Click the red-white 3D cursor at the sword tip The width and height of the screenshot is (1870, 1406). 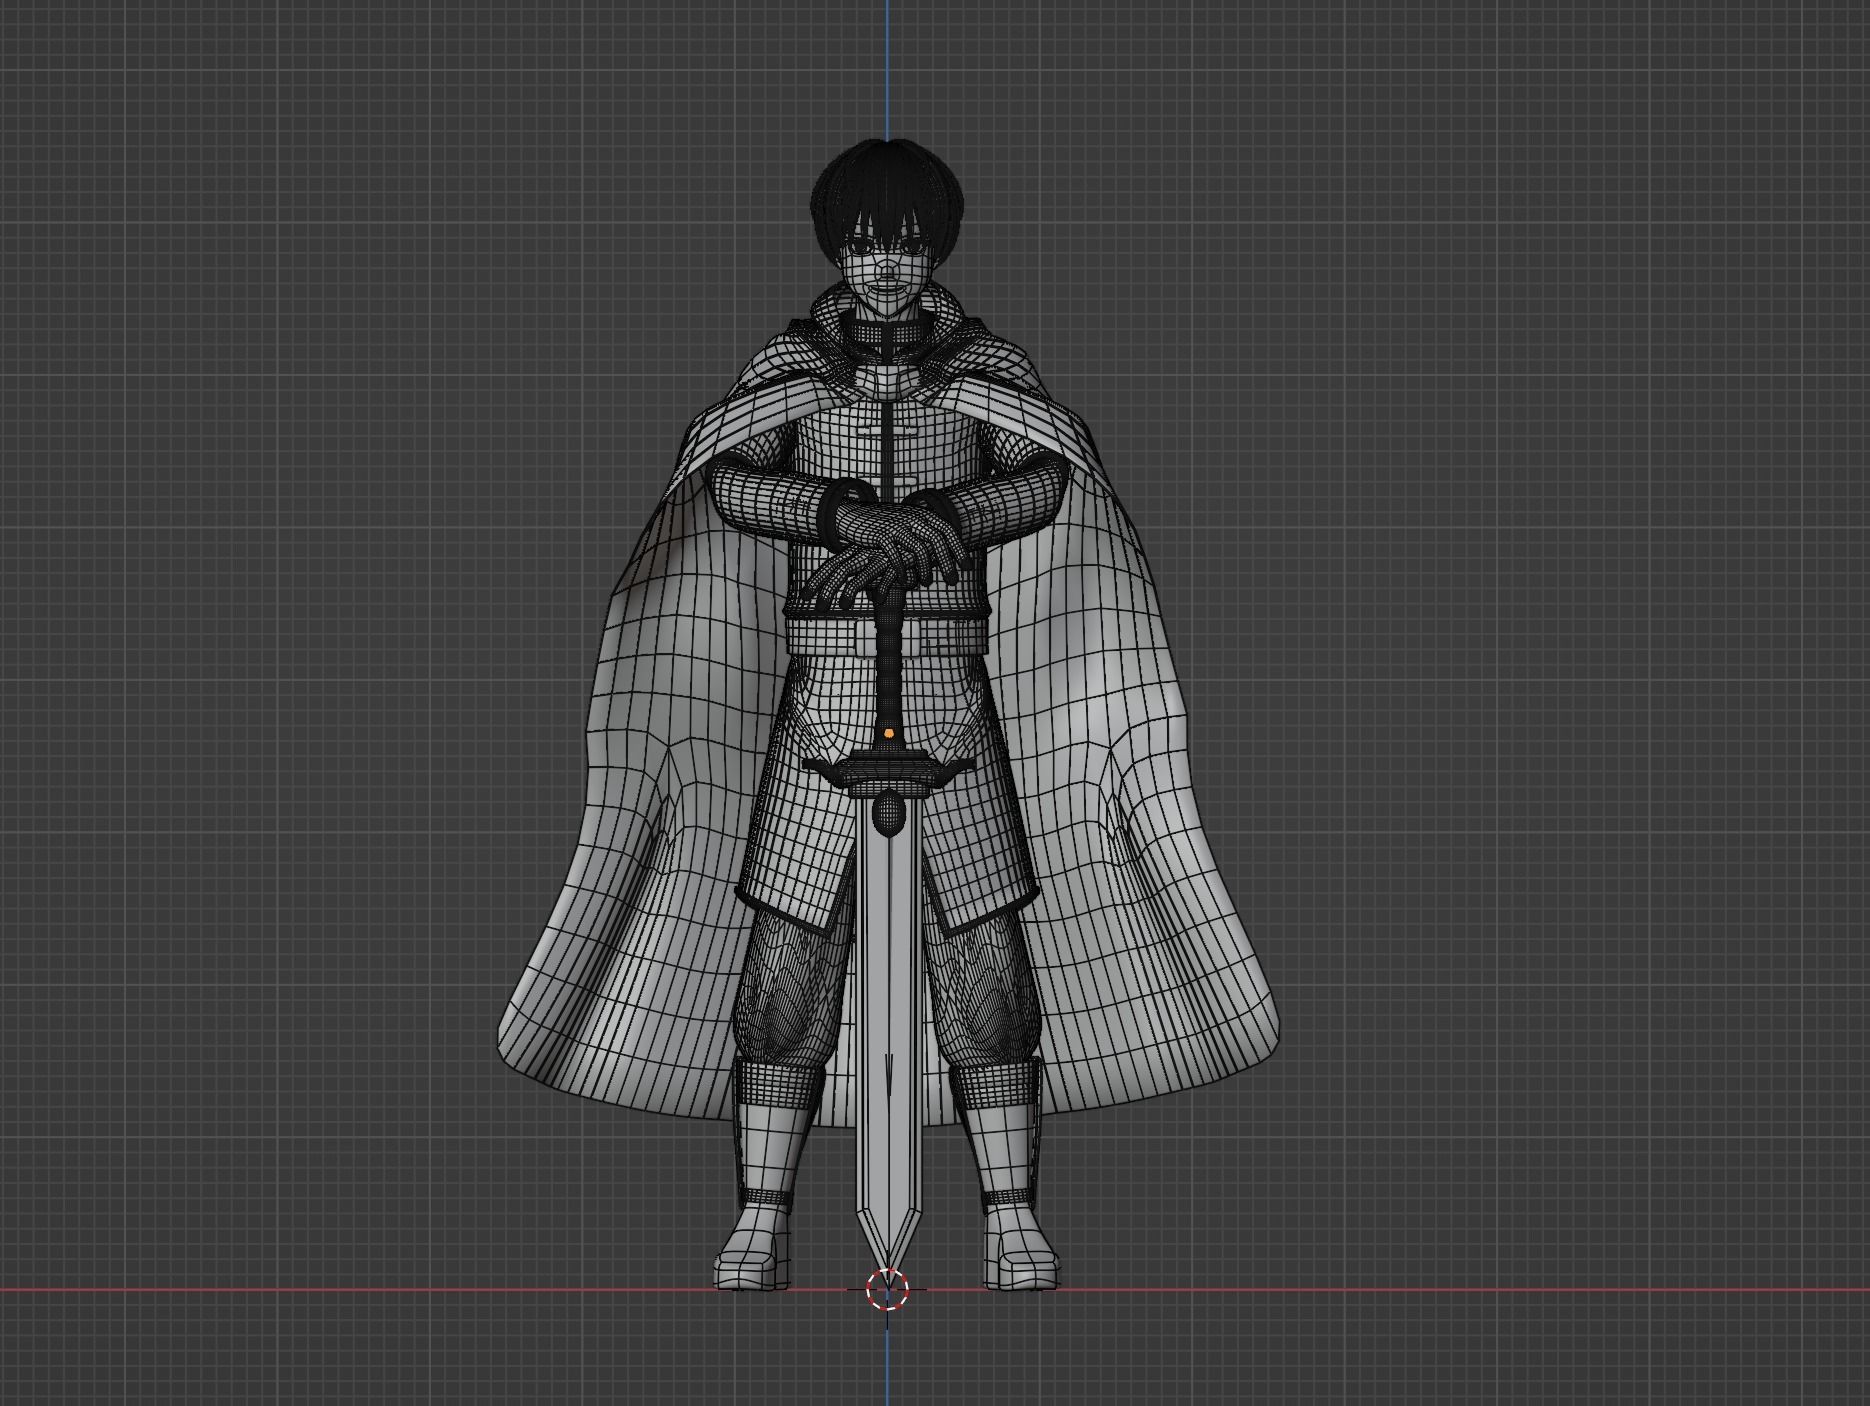click(x=886, y=1289)
